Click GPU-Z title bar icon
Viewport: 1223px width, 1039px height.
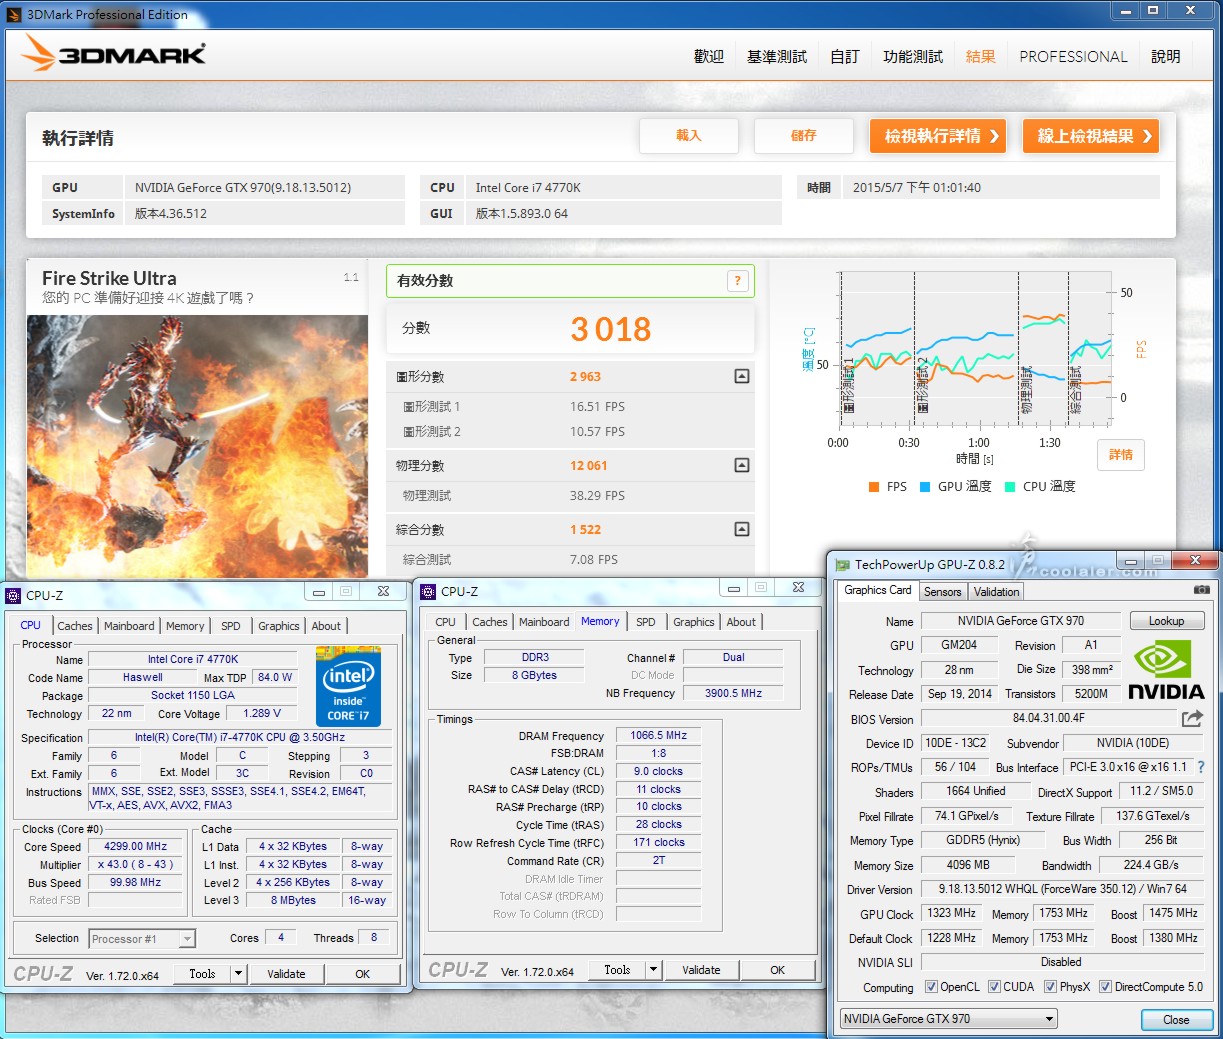[843, 565]
